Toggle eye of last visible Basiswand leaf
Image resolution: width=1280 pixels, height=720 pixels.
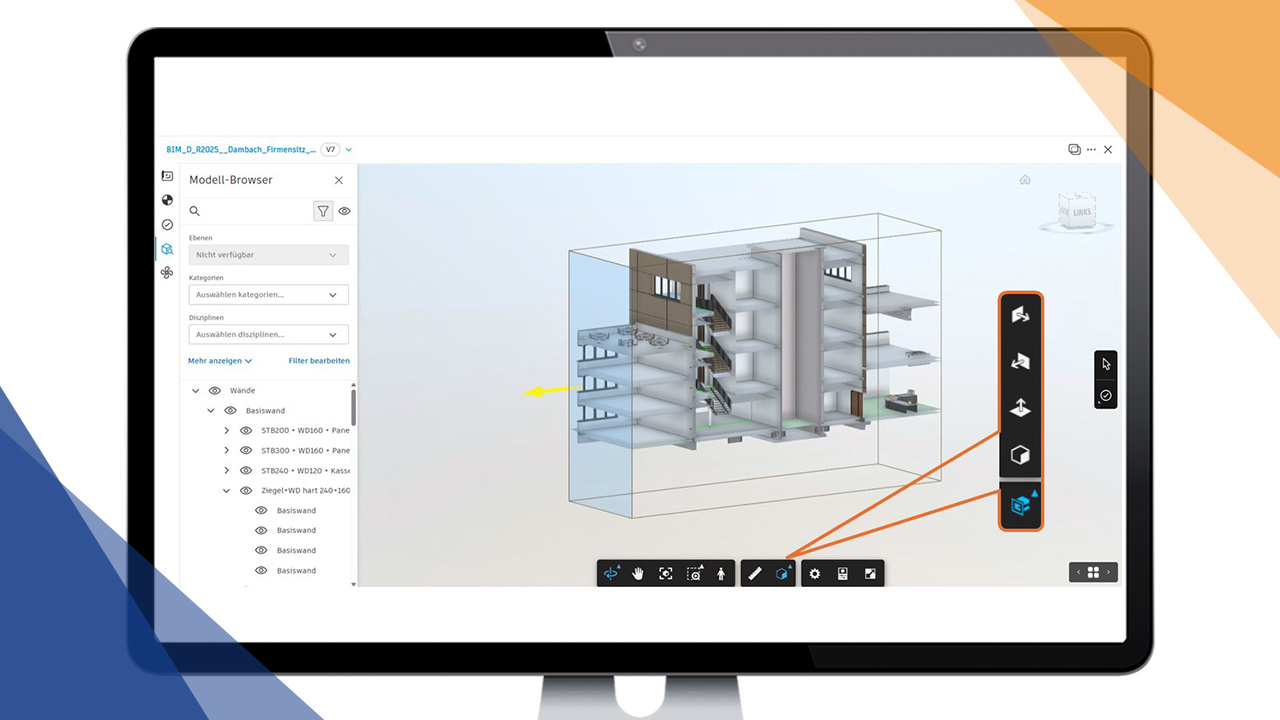[262, 571]
